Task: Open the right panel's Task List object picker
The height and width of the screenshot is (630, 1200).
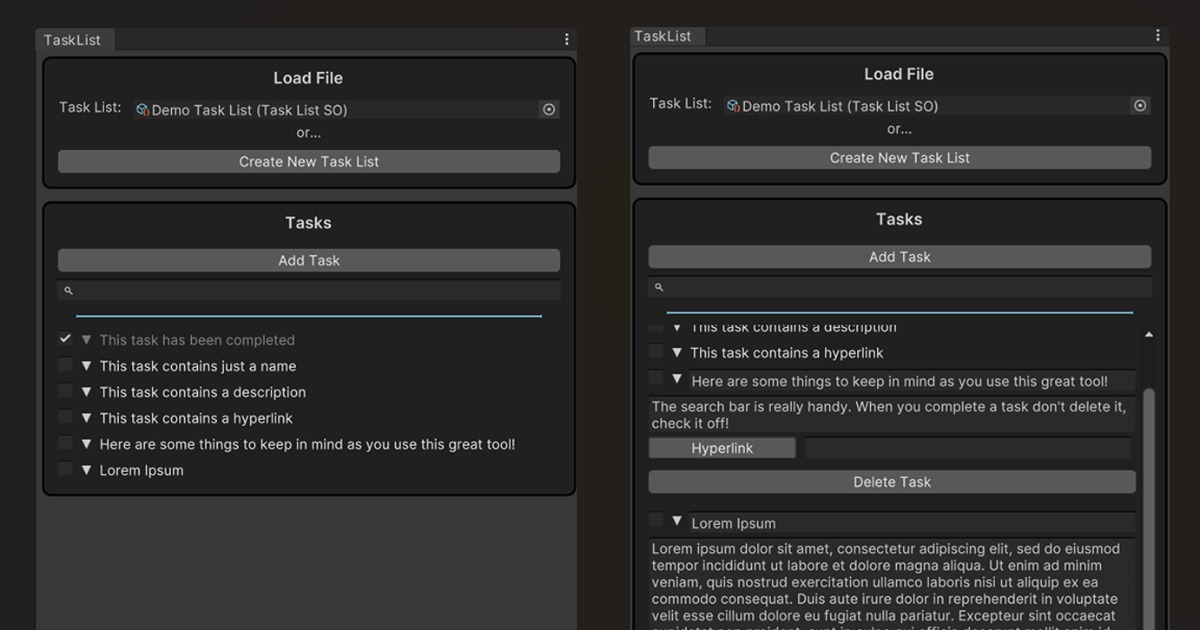Action: 1140,105
